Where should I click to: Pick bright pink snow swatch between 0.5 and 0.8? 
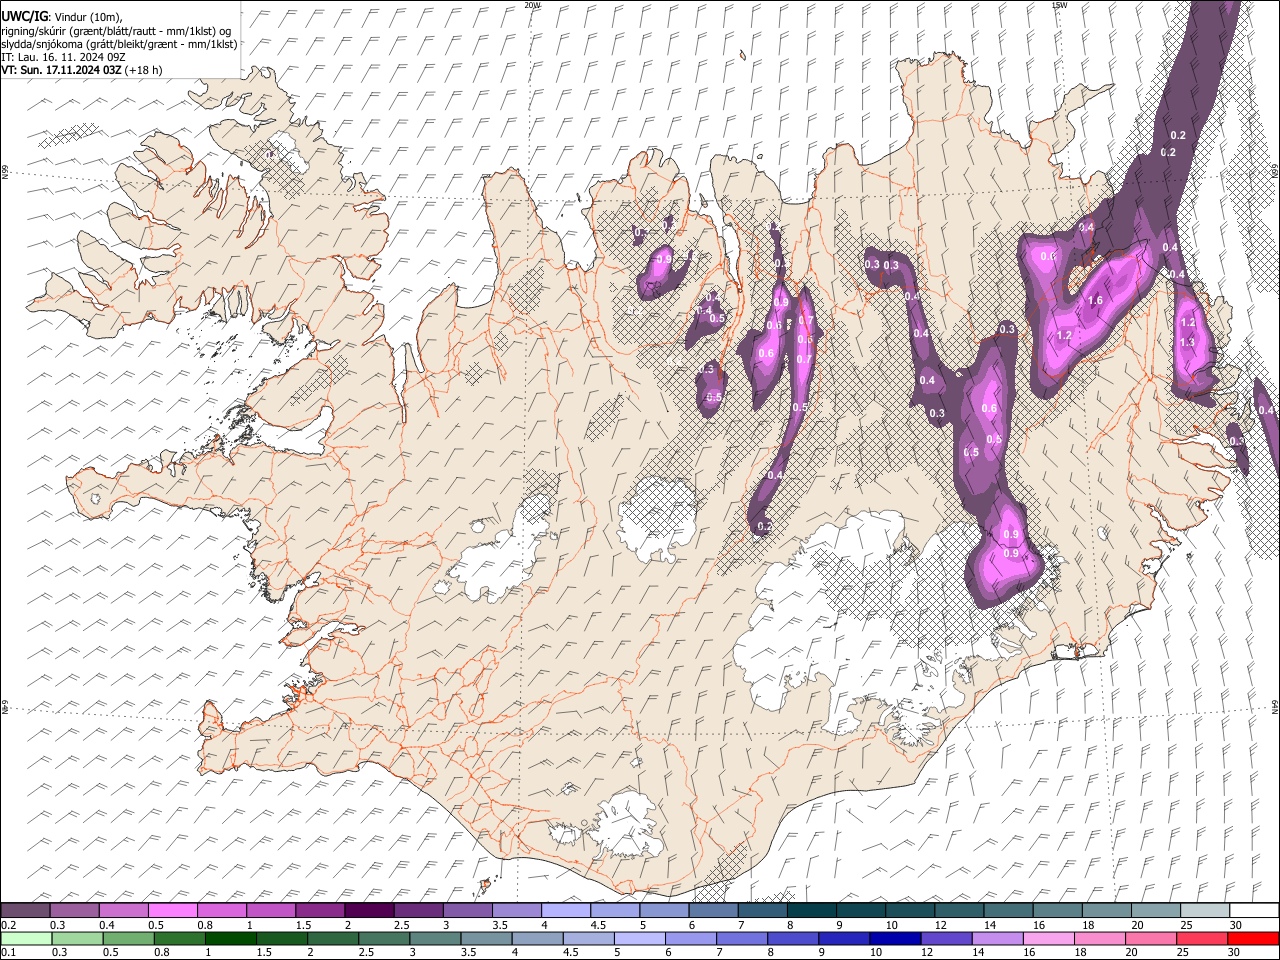(x=172, y=910)
